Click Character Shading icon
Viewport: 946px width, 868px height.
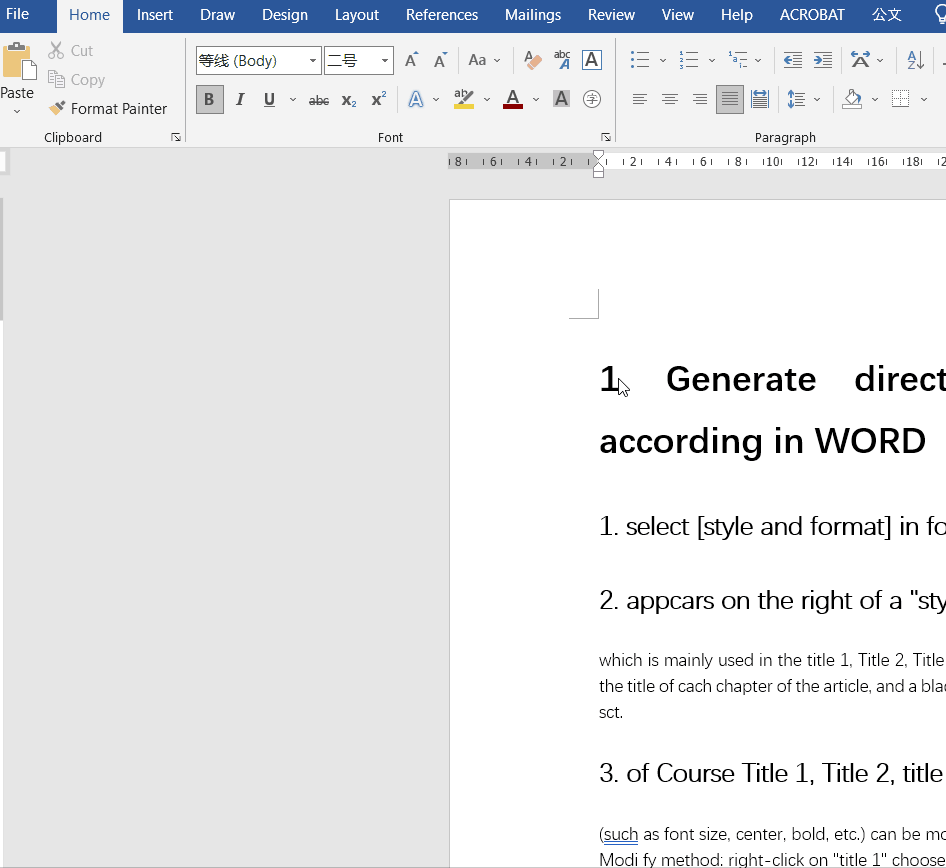pyautogui.click(x=561, y=99)
